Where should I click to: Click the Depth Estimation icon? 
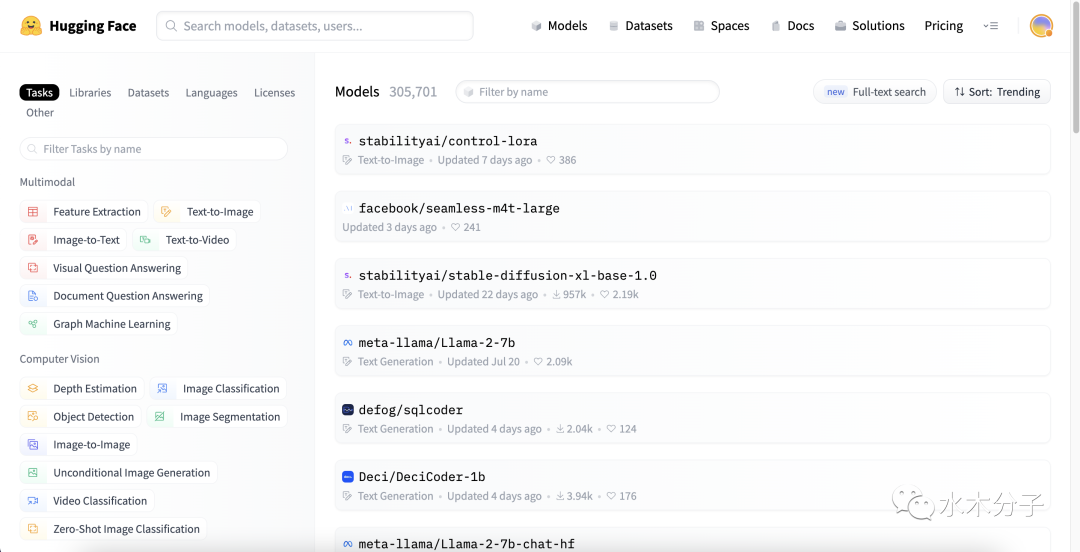[33, 389]
